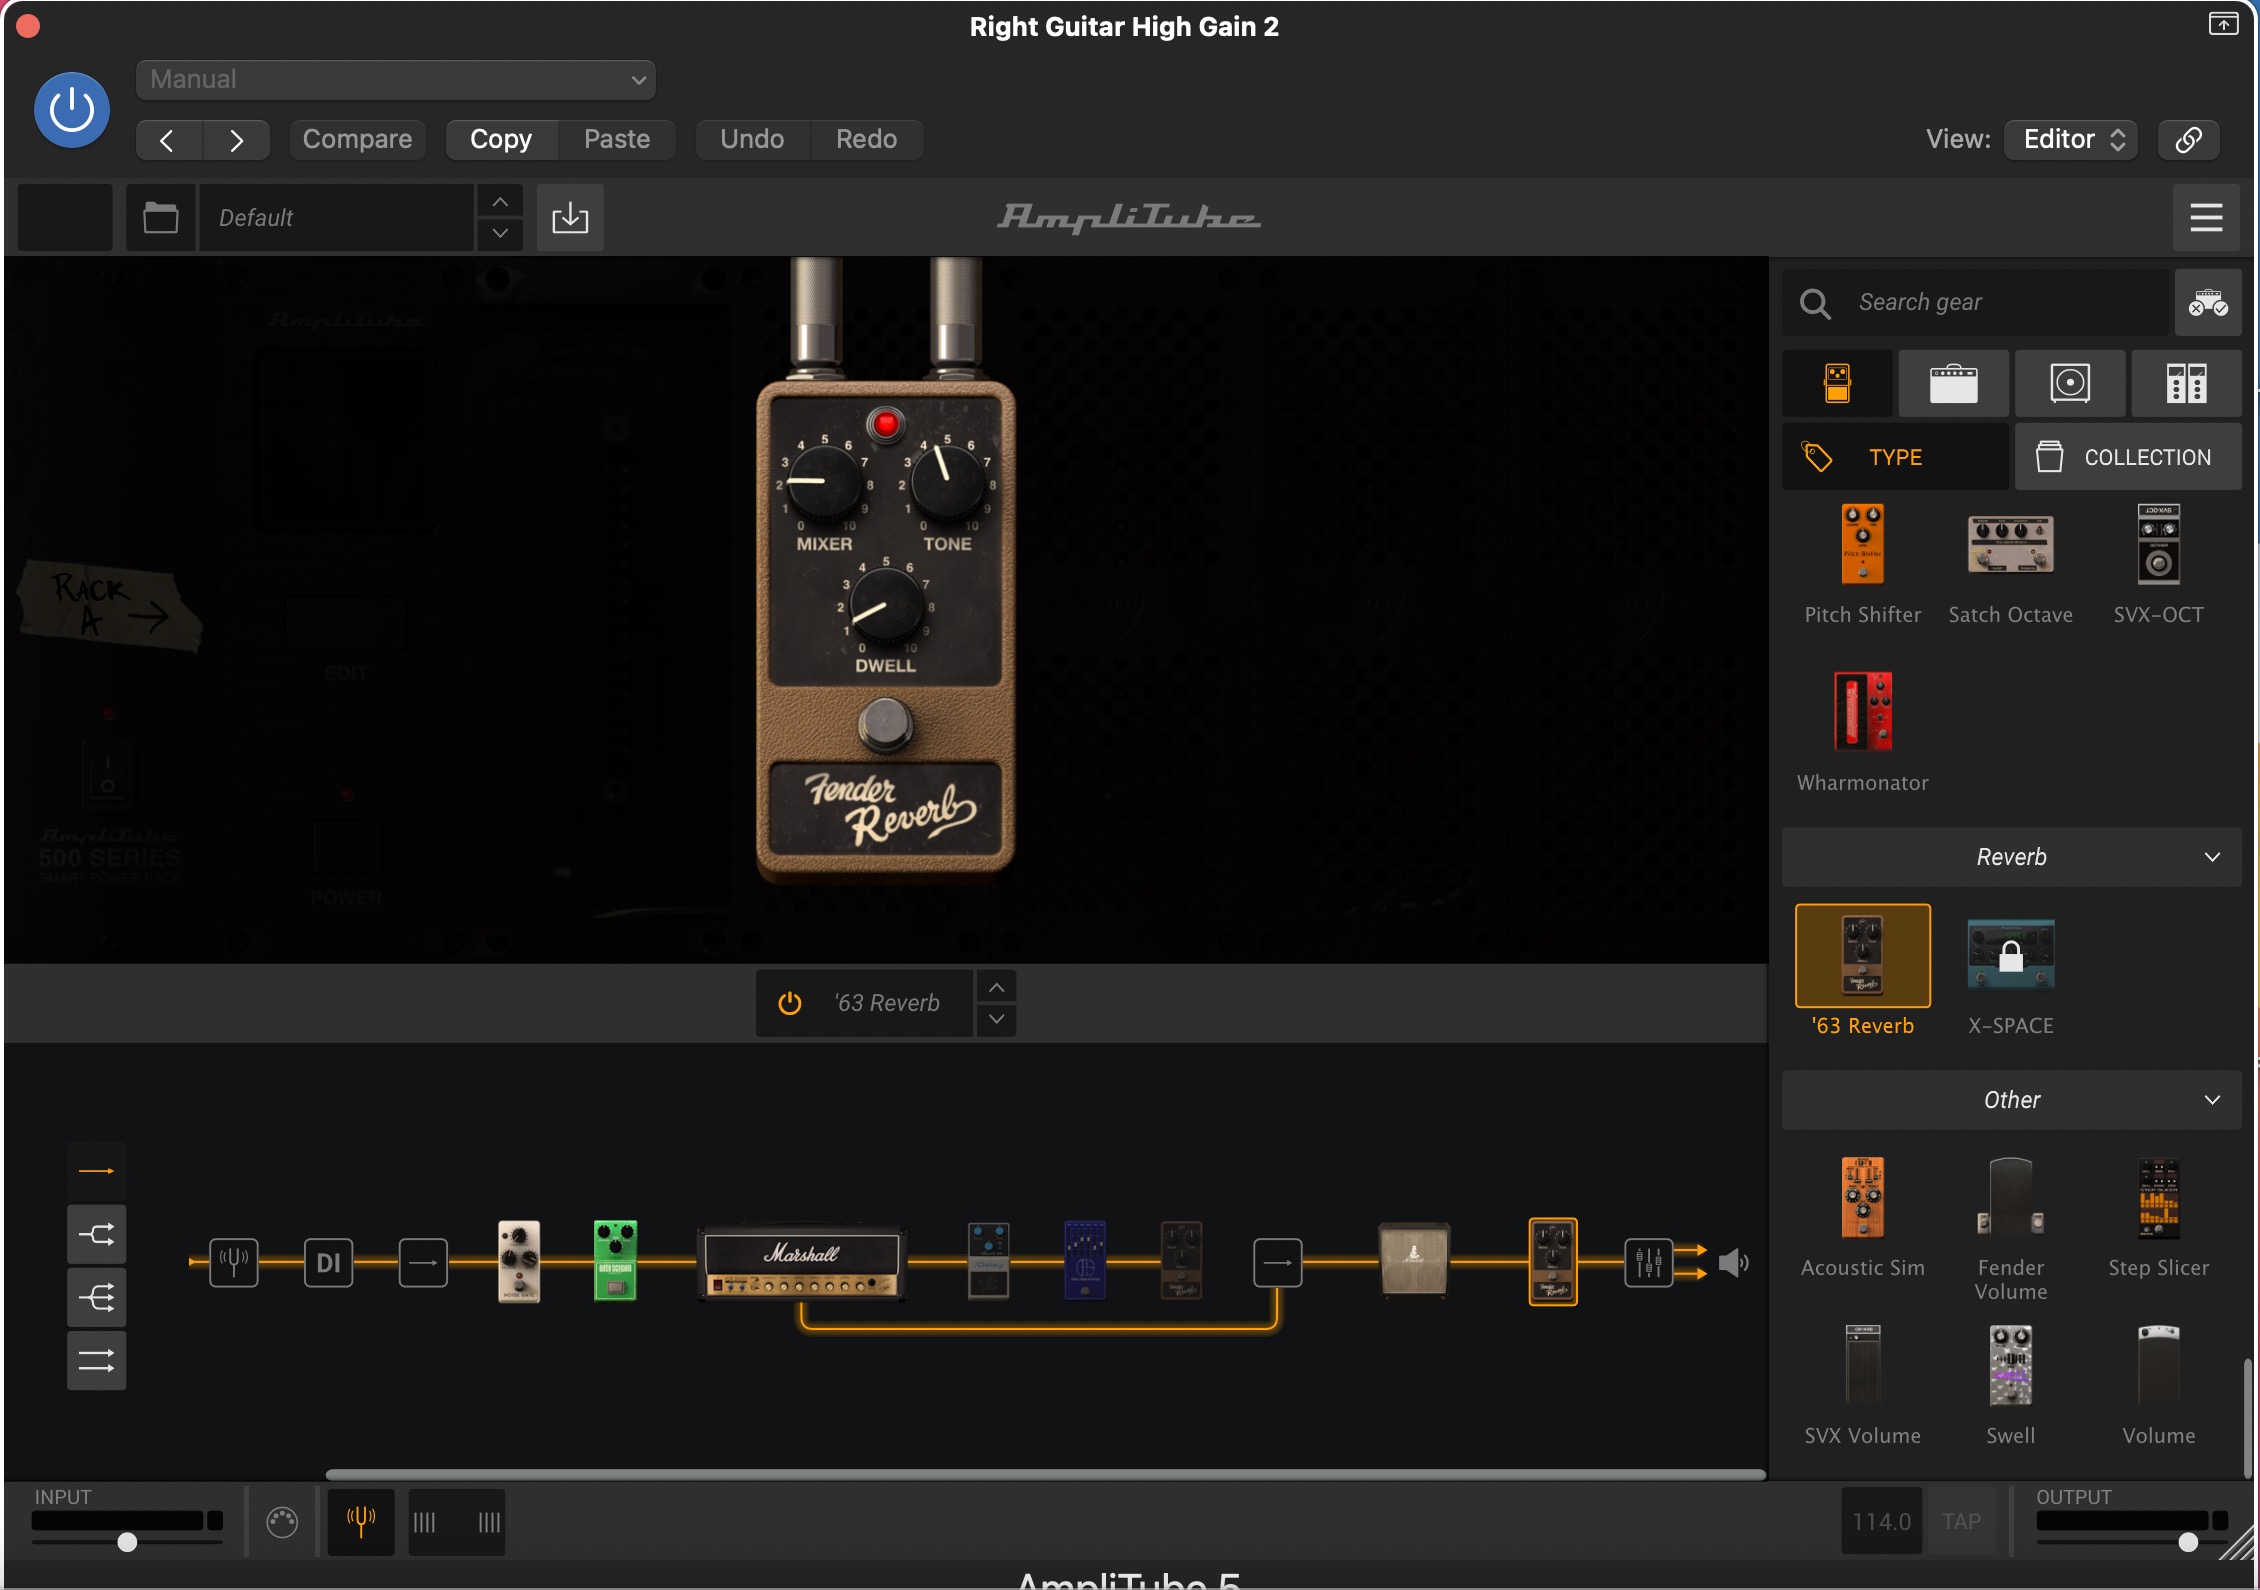Open the hamburger main menu
The width and height of the screenshot is (2260, 1590).
click(2206, 217)
